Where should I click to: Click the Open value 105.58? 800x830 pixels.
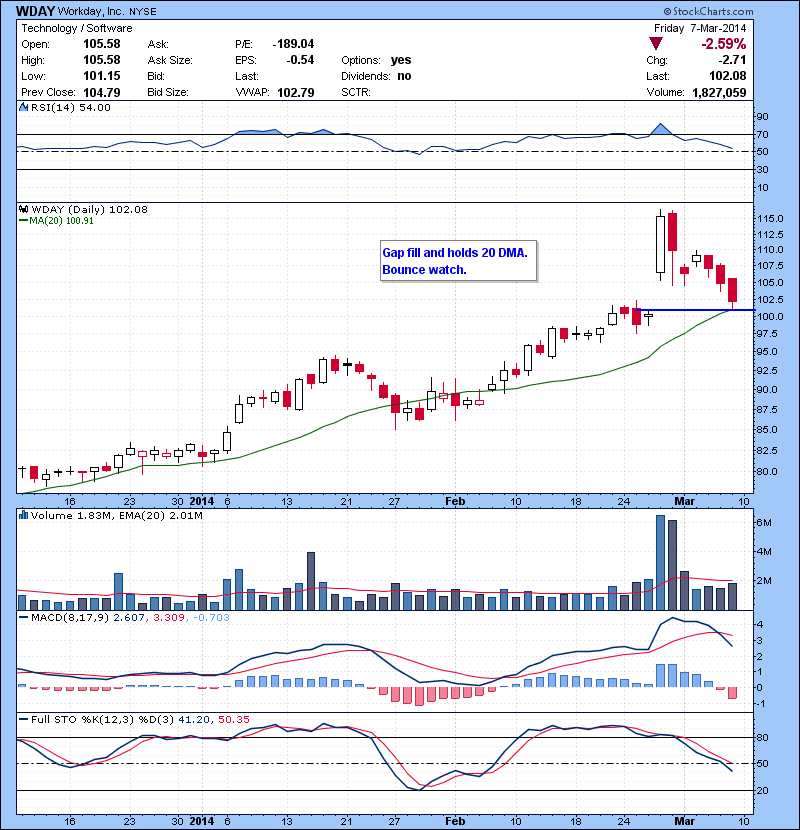[x=102, y=44]
